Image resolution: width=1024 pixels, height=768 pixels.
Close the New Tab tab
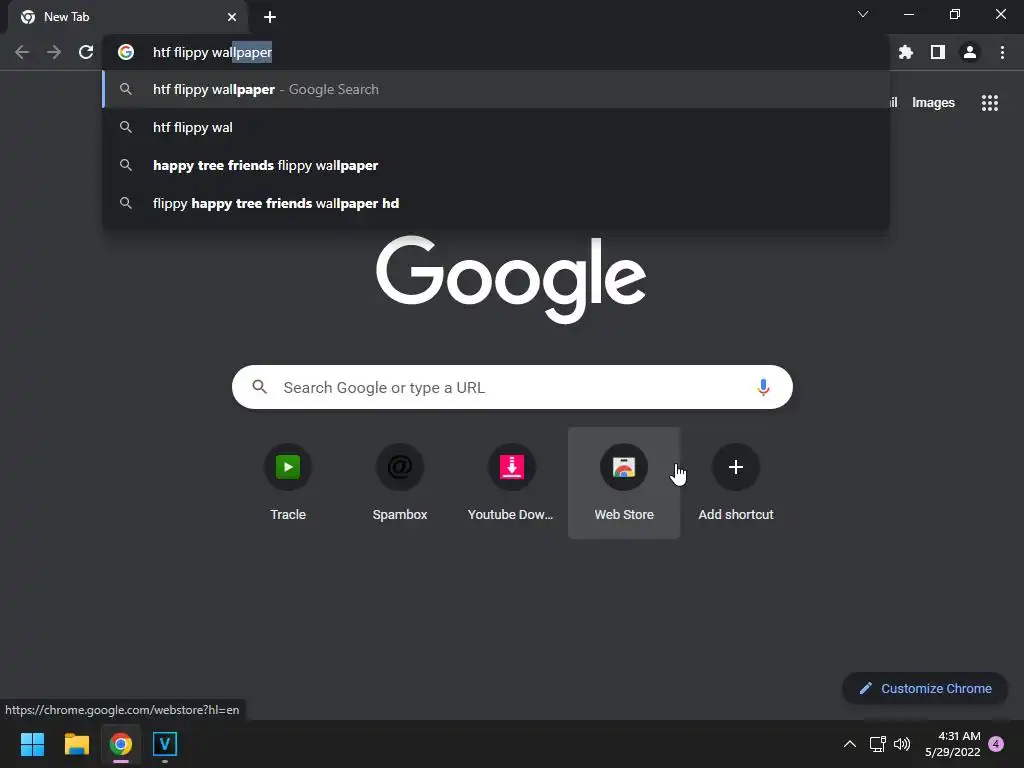[232, 17]
